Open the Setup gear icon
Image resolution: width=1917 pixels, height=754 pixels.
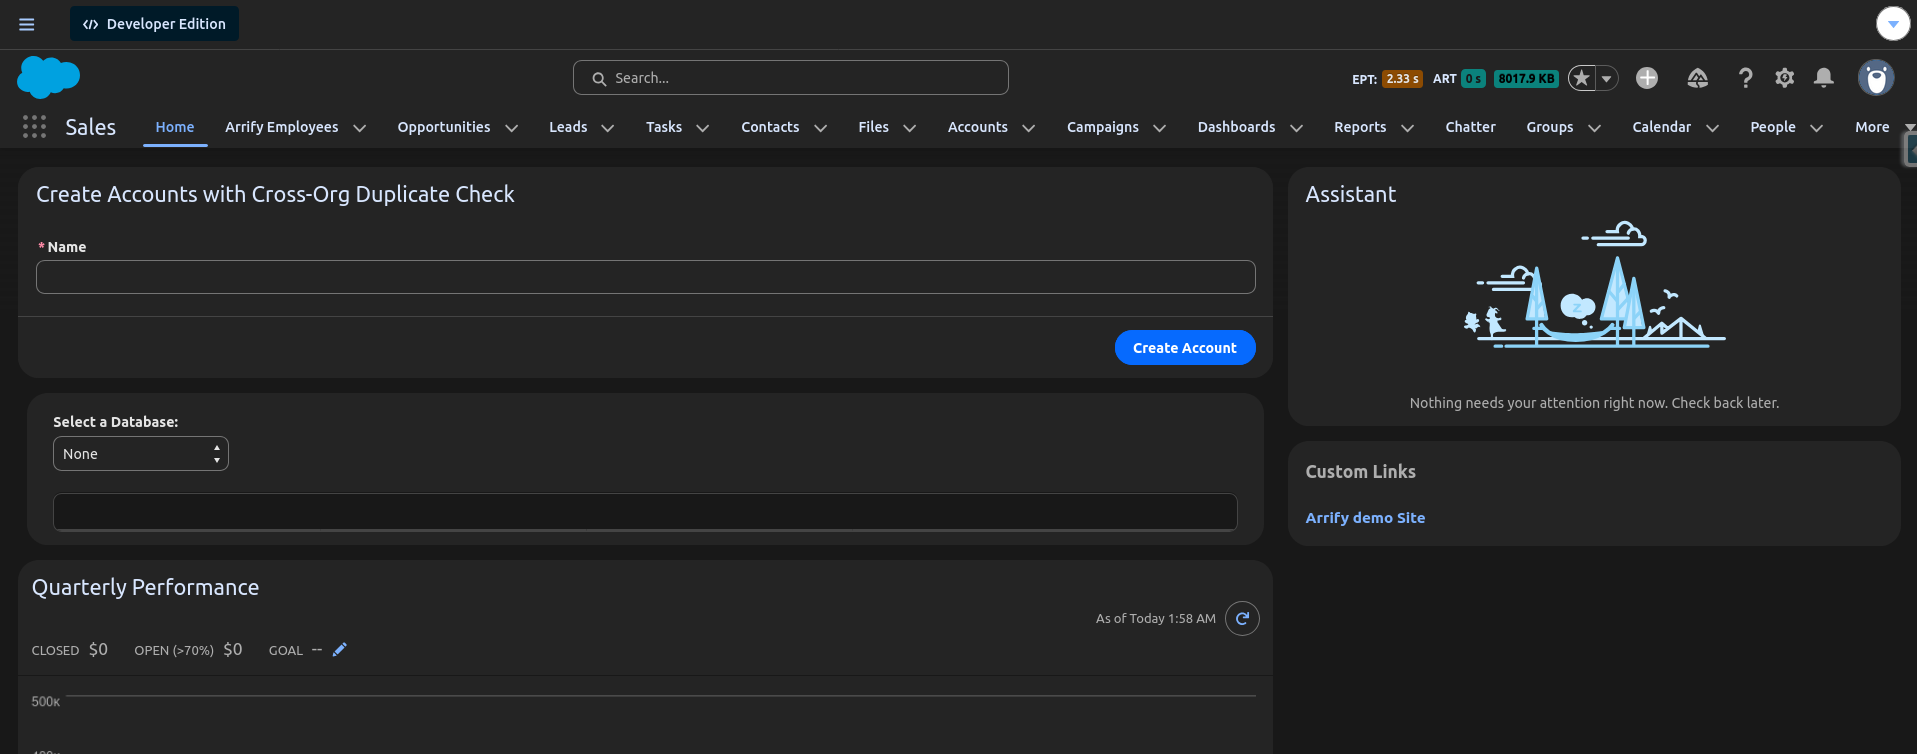pyautogui.click(x=1785, y=78)
